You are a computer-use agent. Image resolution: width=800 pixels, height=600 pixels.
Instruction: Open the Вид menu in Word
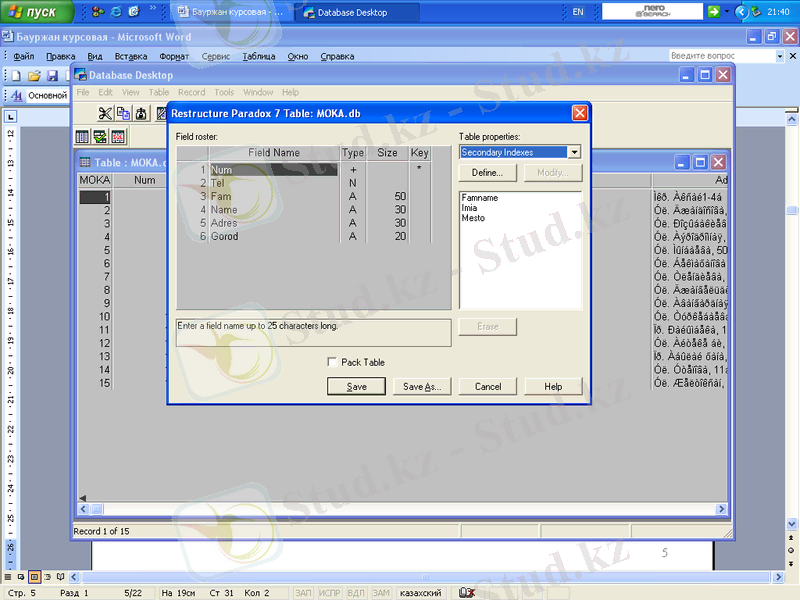coord(95,56)
